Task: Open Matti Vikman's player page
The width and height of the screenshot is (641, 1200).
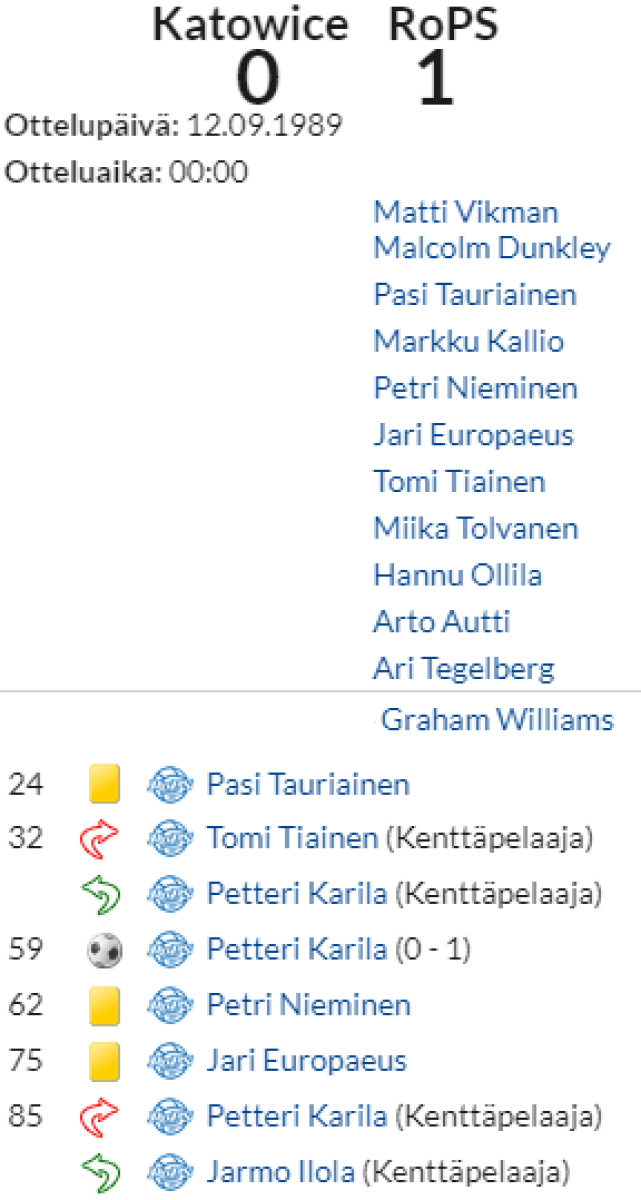Action: (465, 213)
